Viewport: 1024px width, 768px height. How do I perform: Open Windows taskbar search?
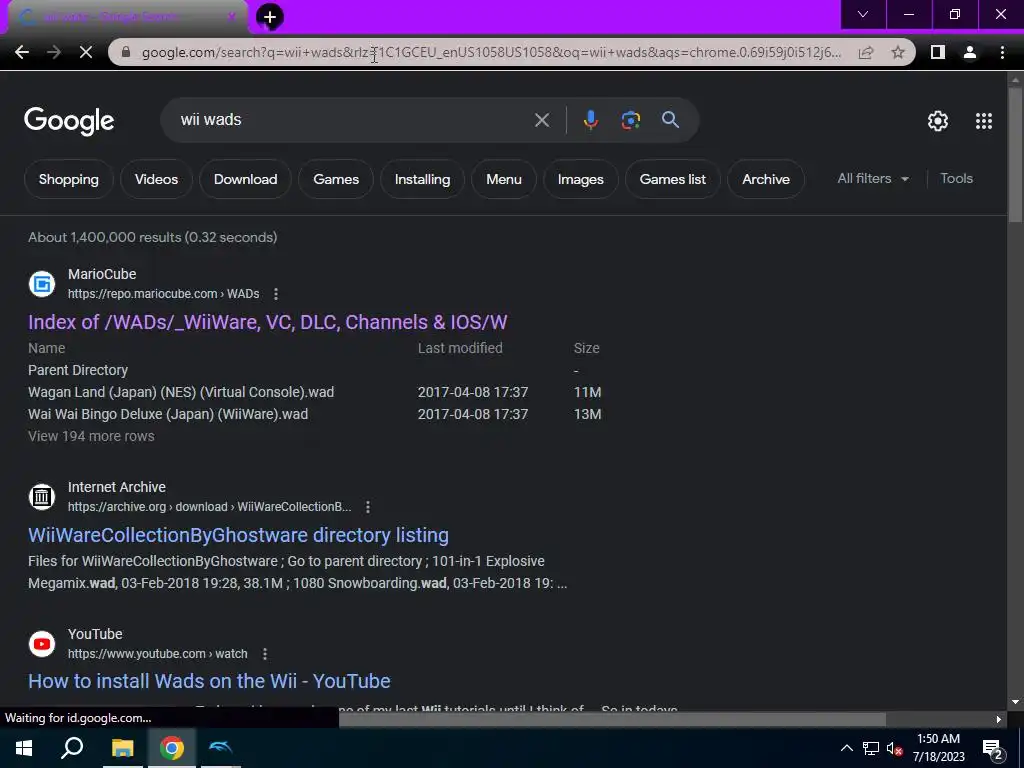72,748
